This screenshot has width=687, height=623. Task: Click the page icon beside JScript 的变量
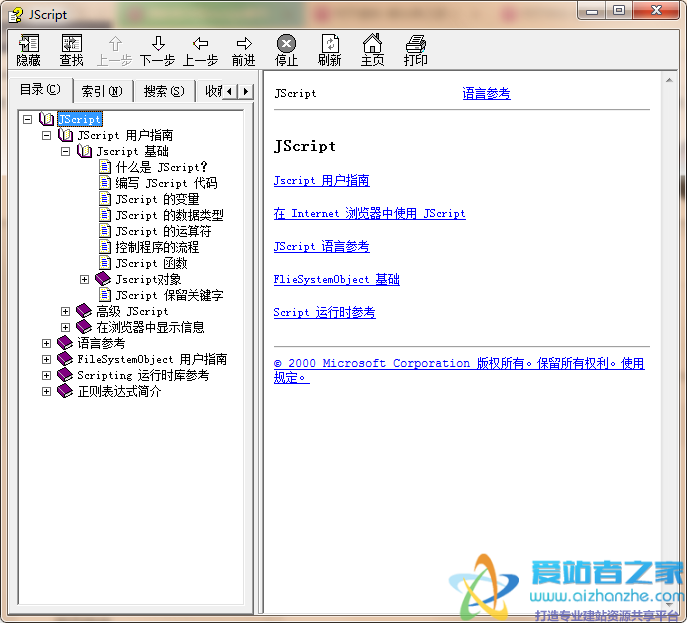tap(105, 199)
